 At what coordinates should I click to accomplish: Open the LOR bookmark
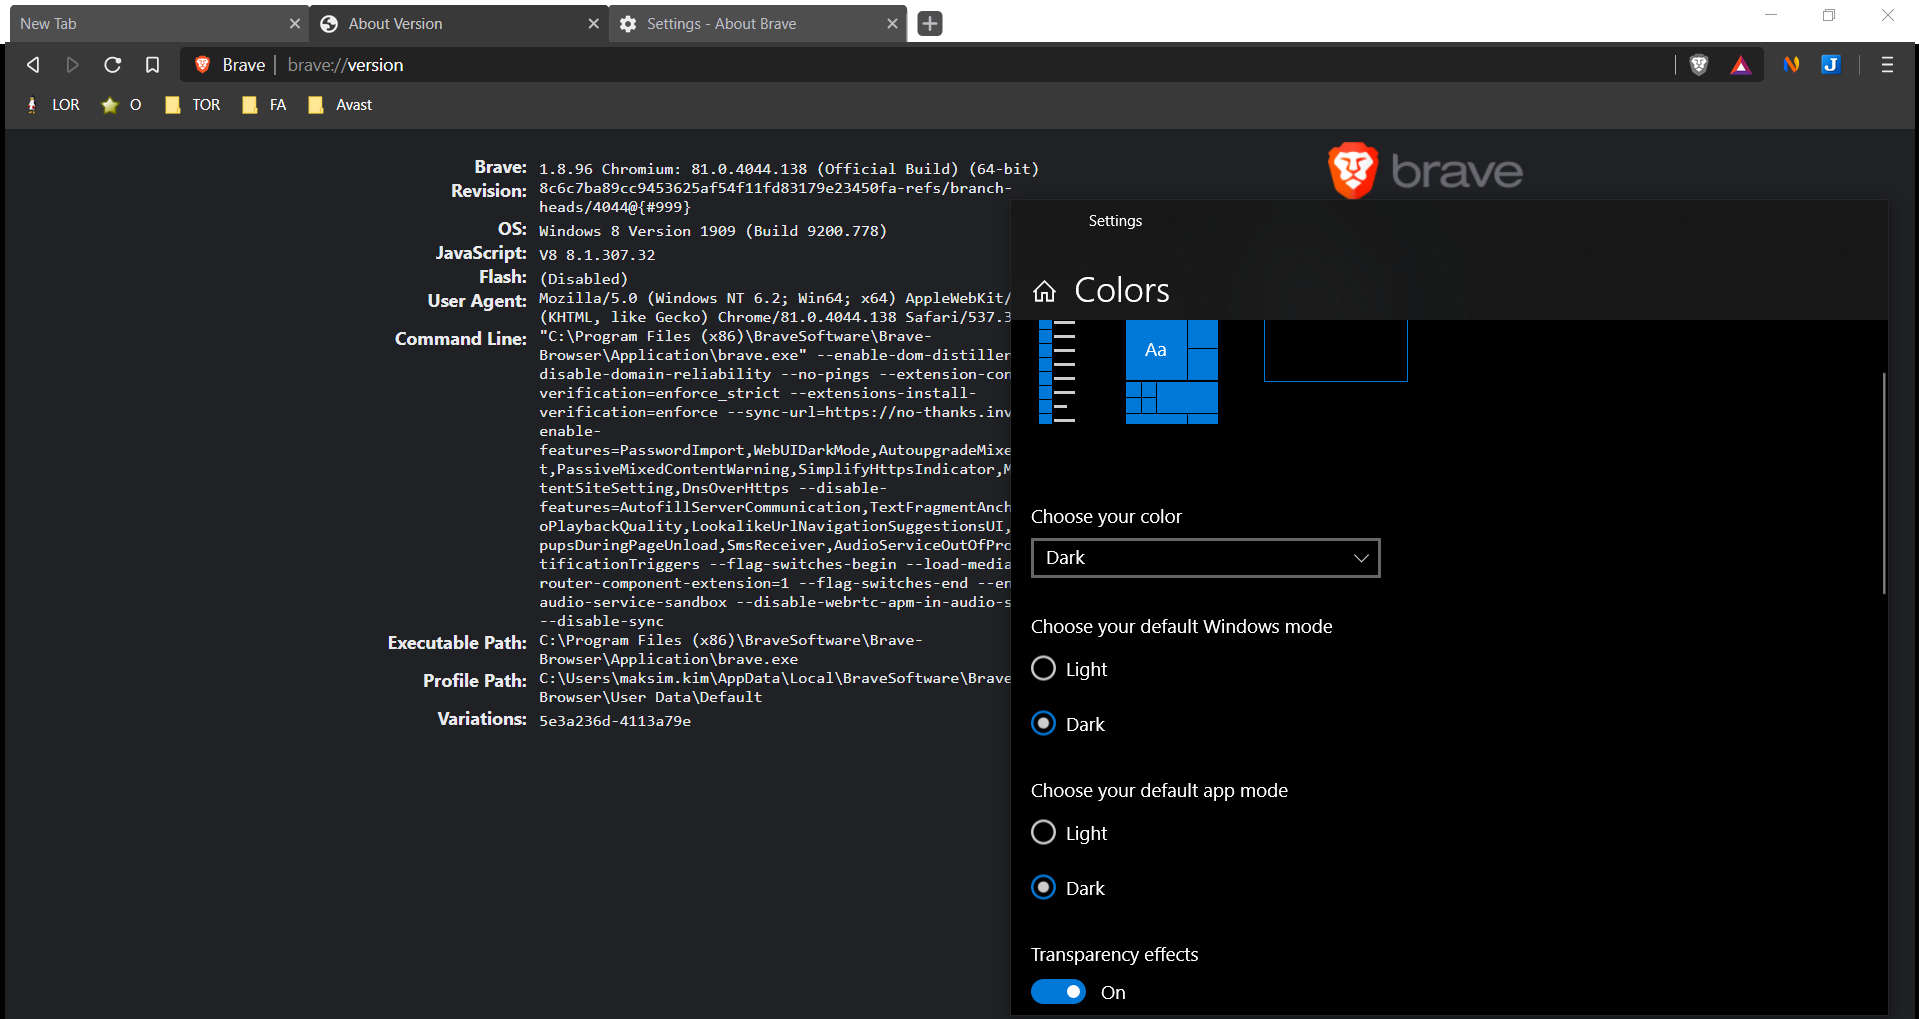click(52, 105)
